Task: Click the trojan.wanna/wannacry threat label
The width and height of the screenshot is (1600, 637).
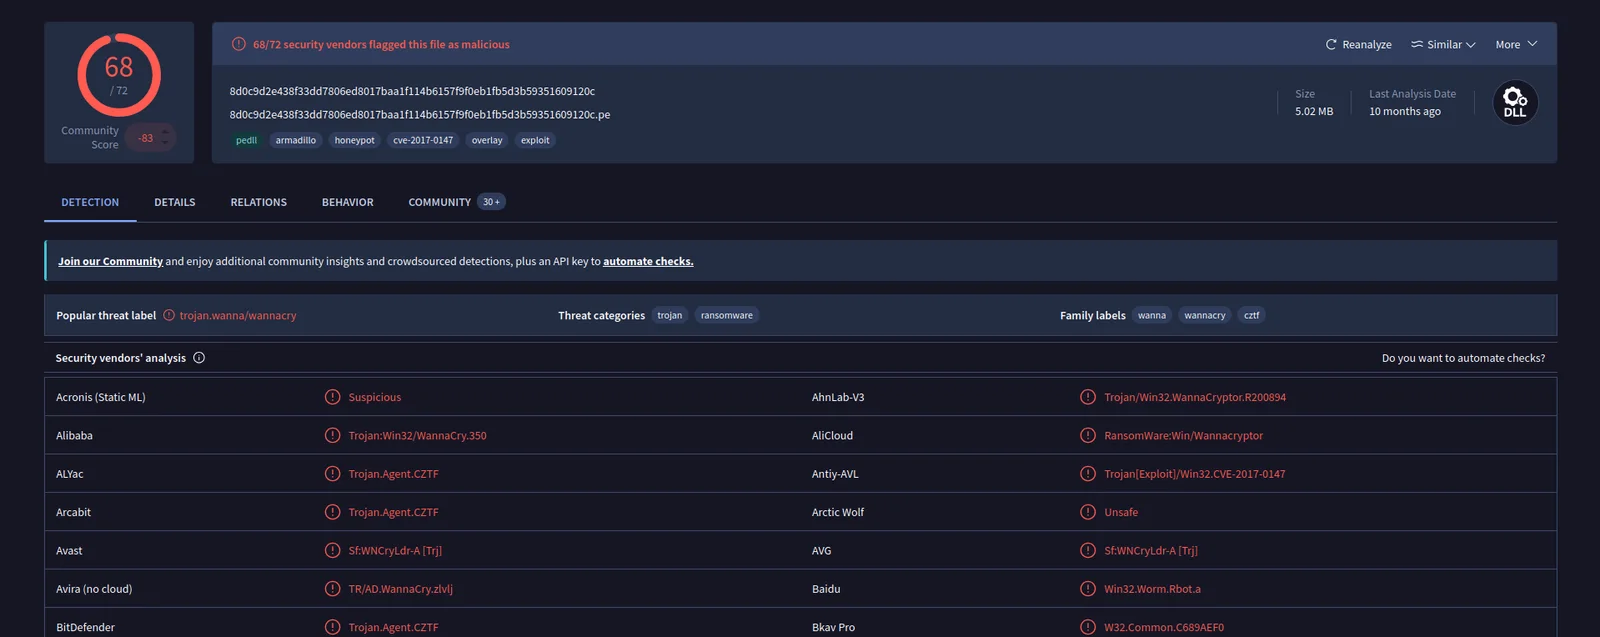Action: pyautogui.click(x=238, y=315)
